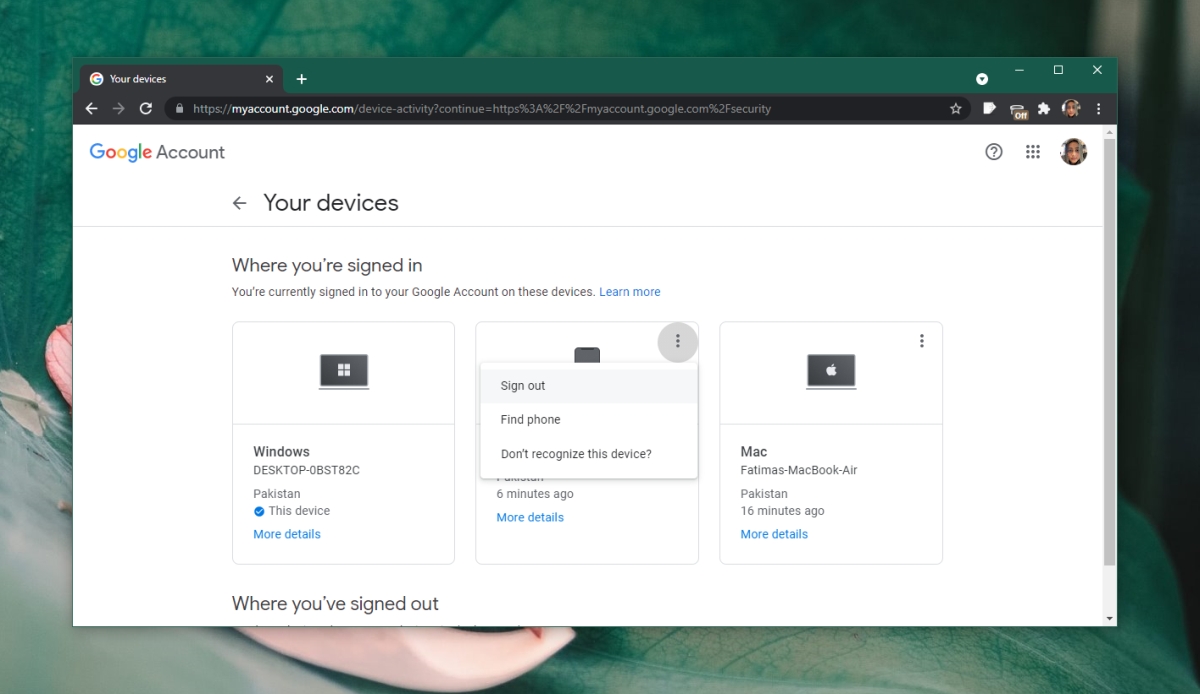Click the Chrome extensions puzzle icon

1043,108
